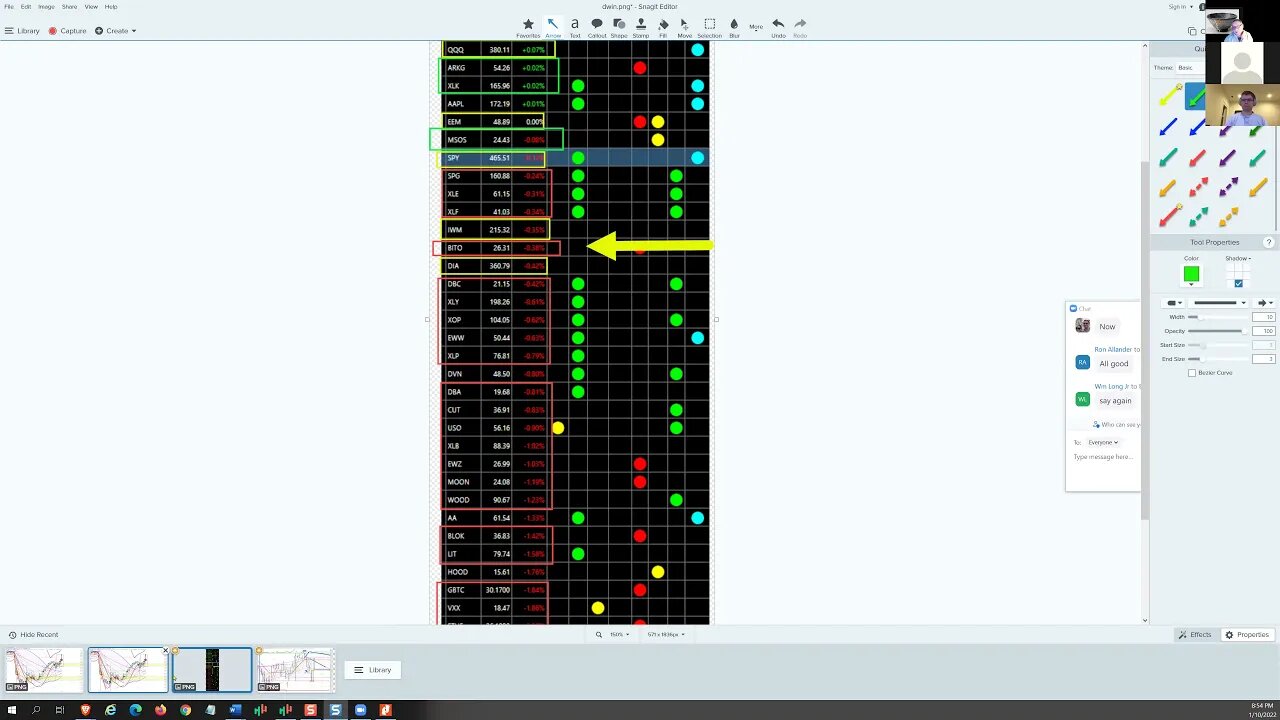Expand the Shadow options dropdown

tap(1238, 259)
